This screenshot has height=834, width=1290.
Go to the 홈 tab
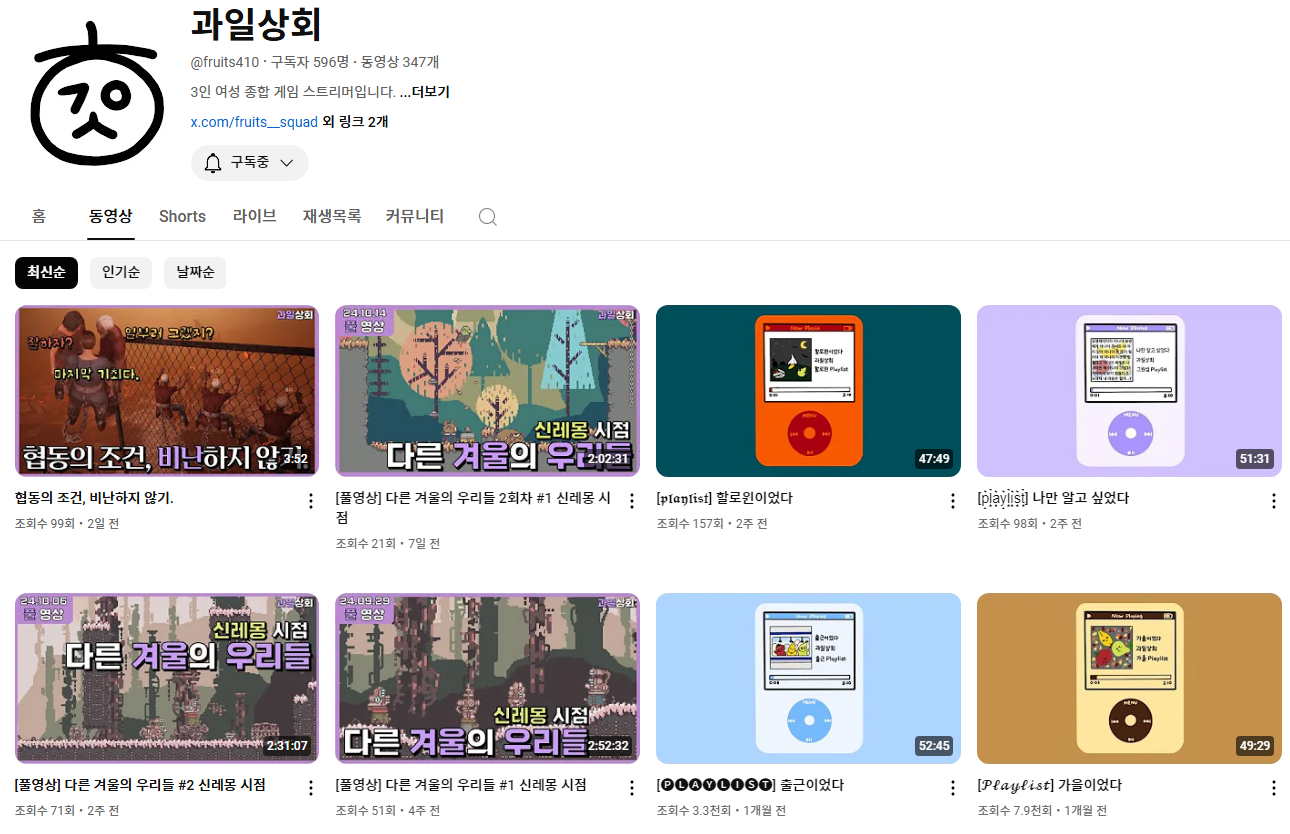tap(39, 216)
